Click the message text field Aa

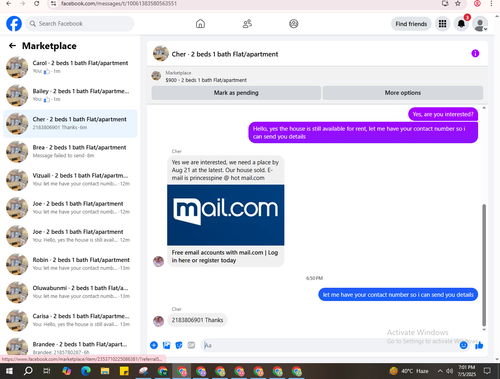click(x=330, y=345)
